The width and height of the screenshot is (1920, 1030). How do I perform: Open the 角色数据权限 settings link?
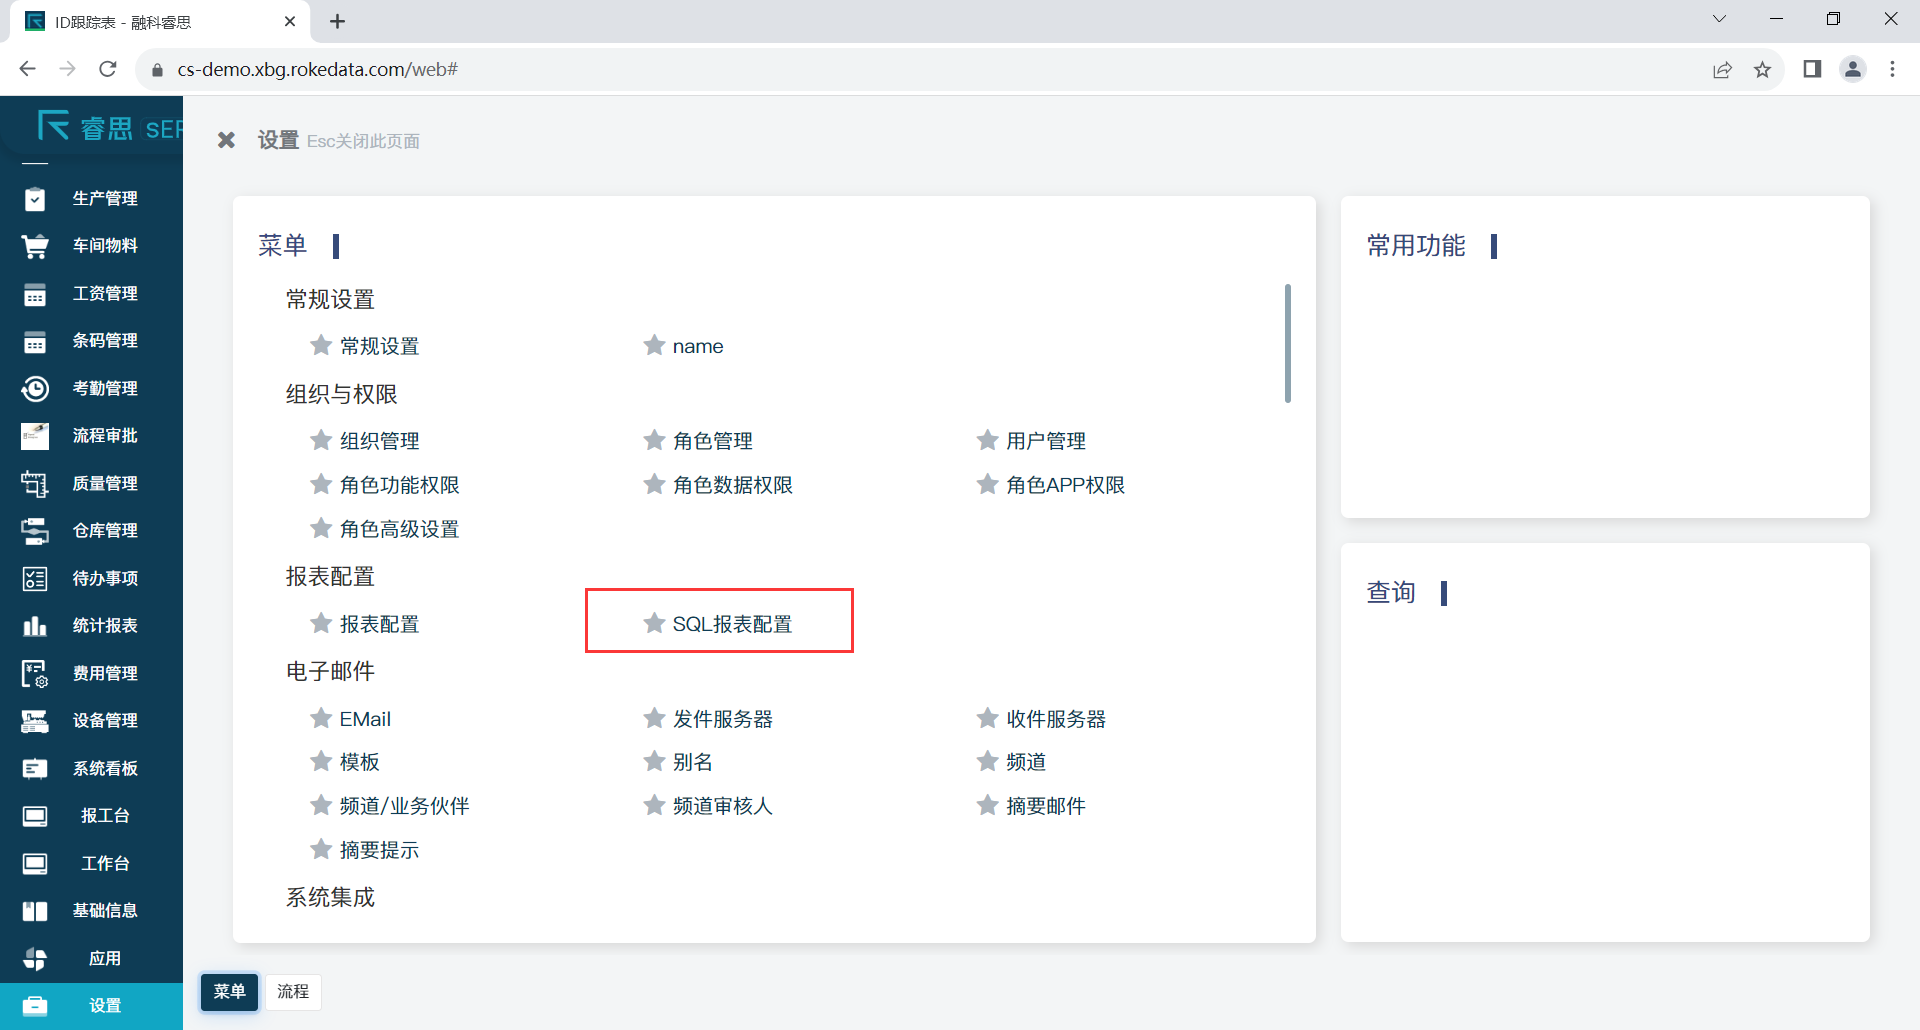(x=732, y=485)
